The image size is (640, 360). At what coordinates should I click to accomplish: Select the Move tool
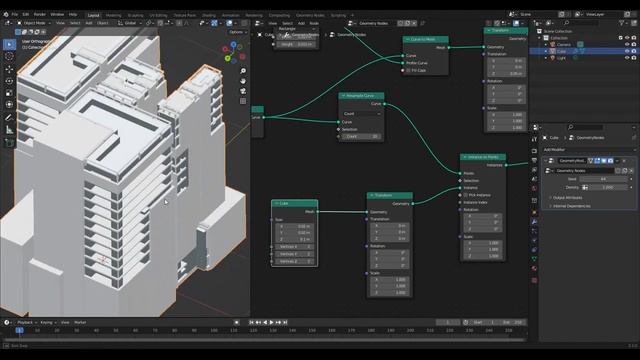(9, 69)
